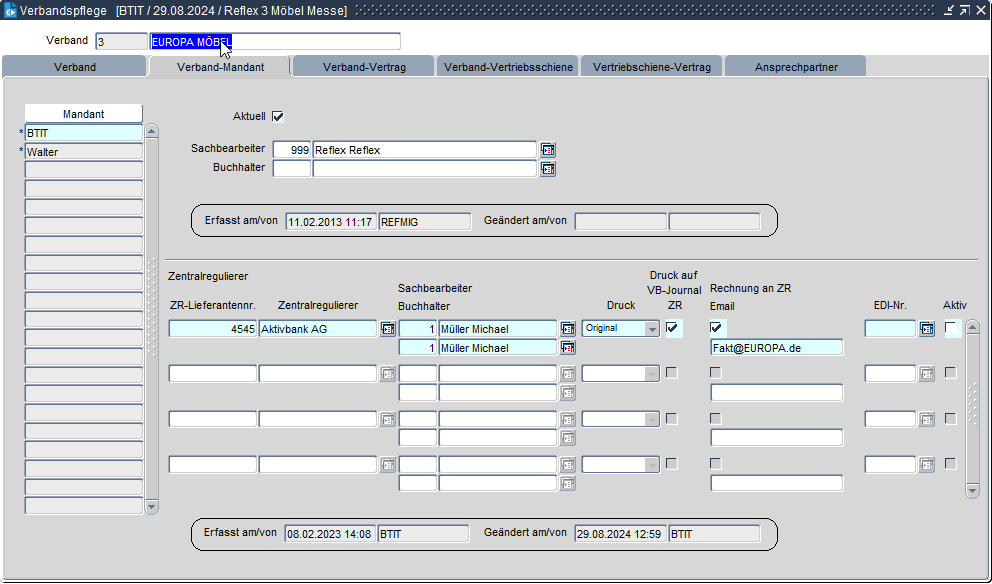
Task: Enable the Aktiv checkbox for Aktivbank AG
Action: [x=950, y=328]
